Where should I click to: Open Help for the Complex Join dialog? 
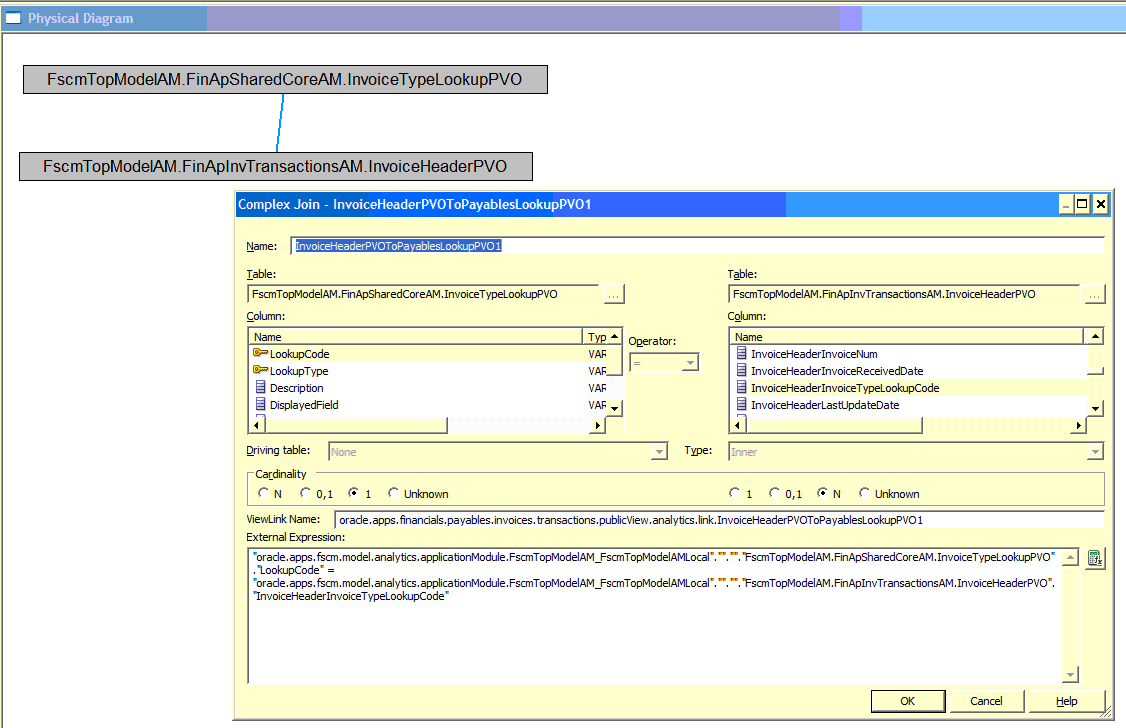[1066, 701]
